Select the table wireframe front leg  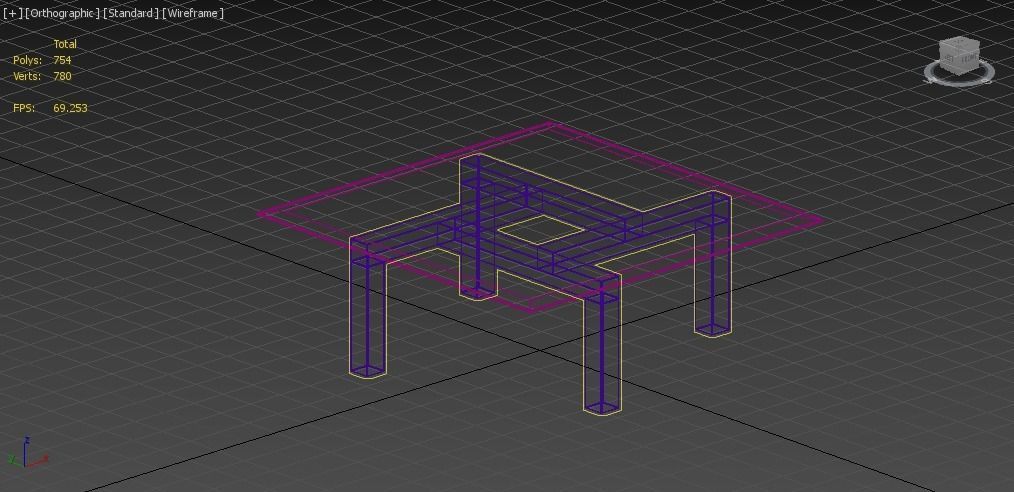coord(601,346)
